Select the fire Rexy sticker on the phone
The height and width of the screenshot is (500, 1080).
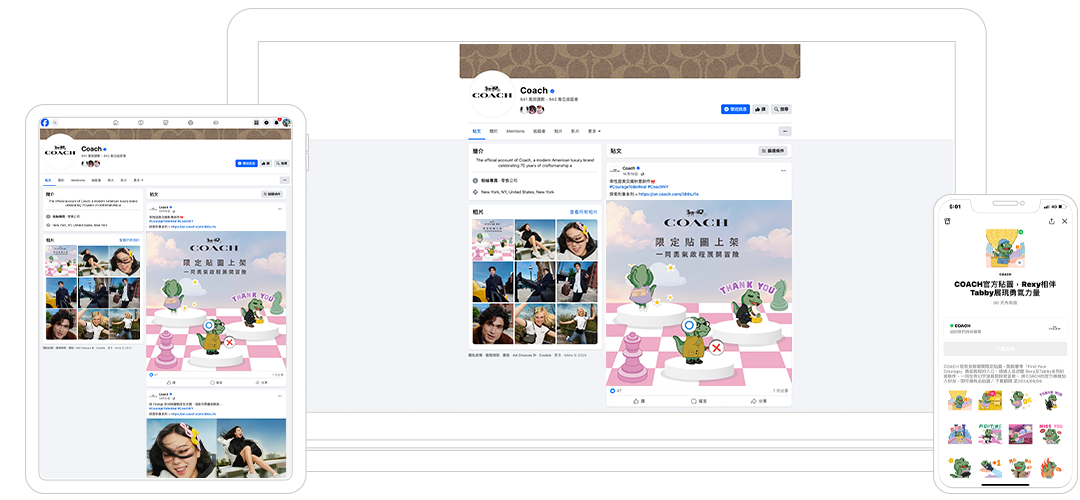pyautogui.click(x=1051, y=467)
